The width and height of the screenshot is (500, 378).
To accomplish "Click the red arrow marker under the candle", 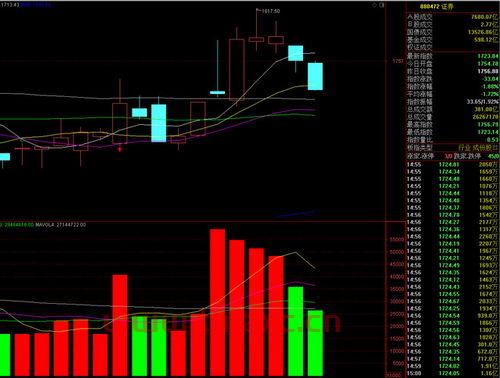I will (x=120, y=149).
